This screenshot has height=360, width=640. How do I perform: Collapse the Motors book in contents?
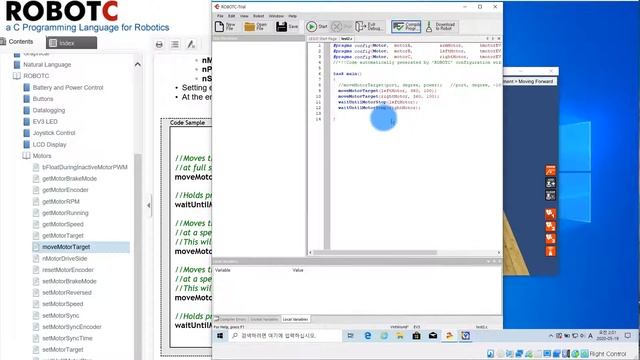tap(42, 156)
